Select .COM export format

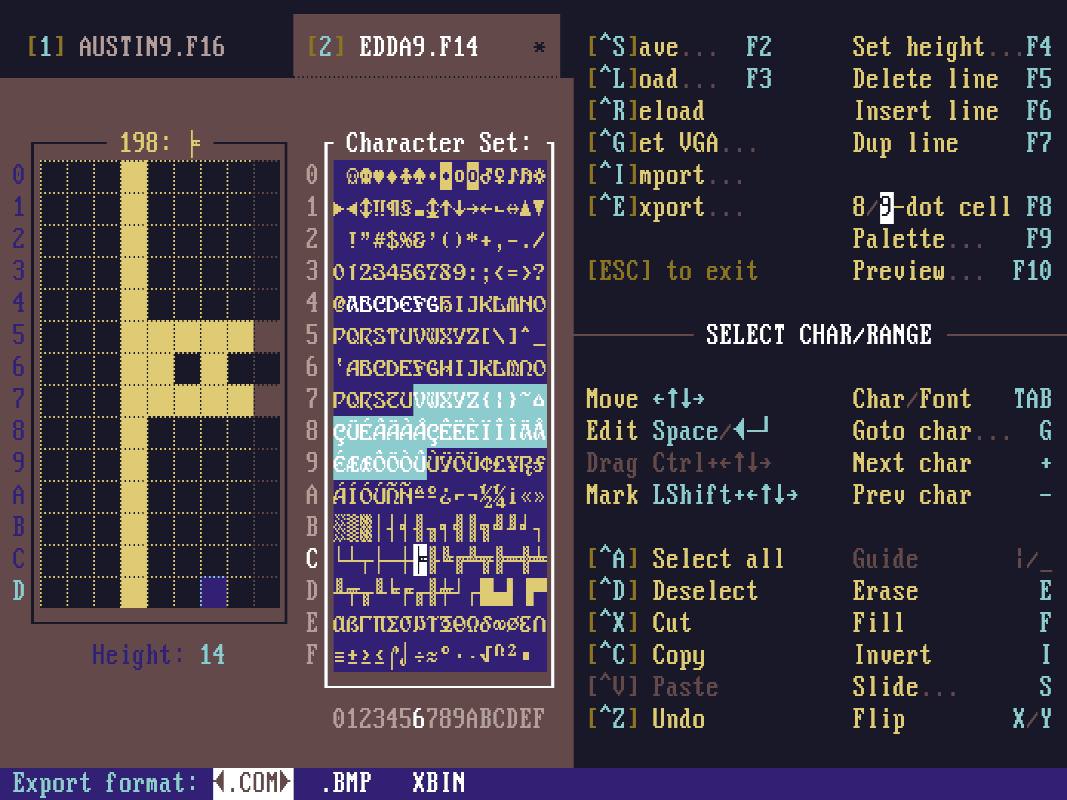click(x=253, y=782)
